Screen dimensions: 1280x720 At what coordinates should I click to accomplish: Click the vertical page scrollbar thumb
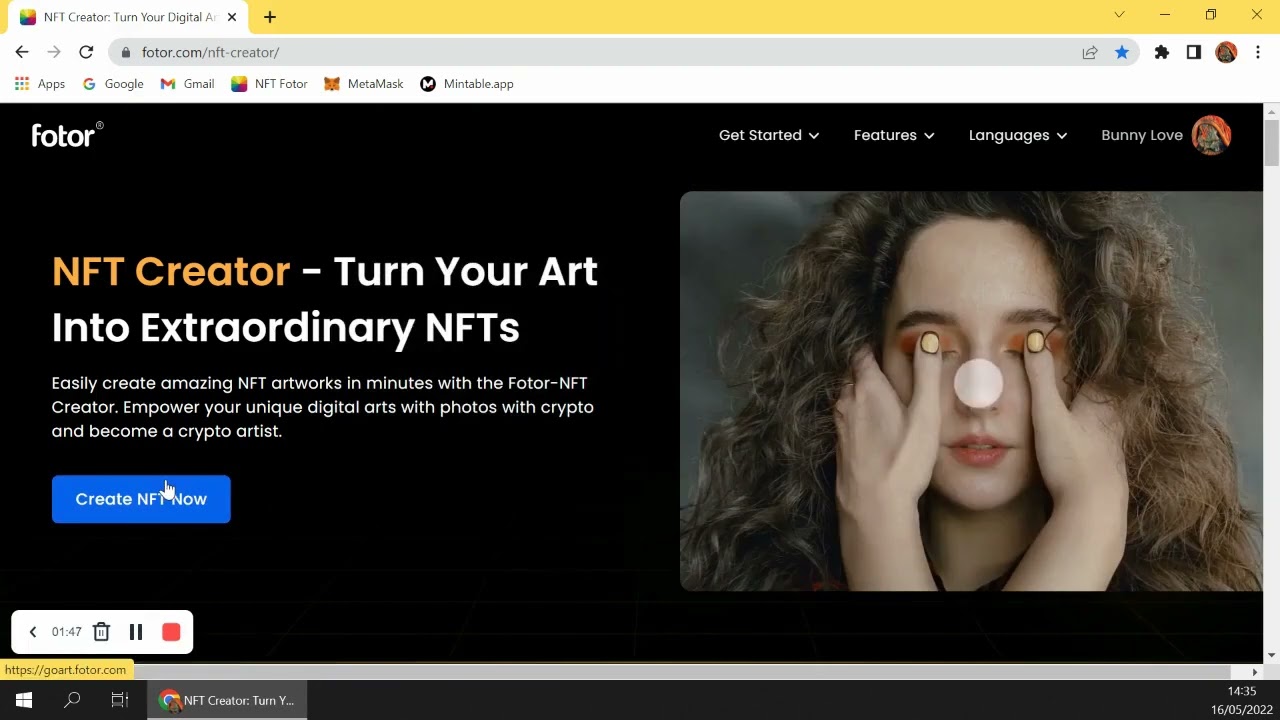(x=1272, y=142)
